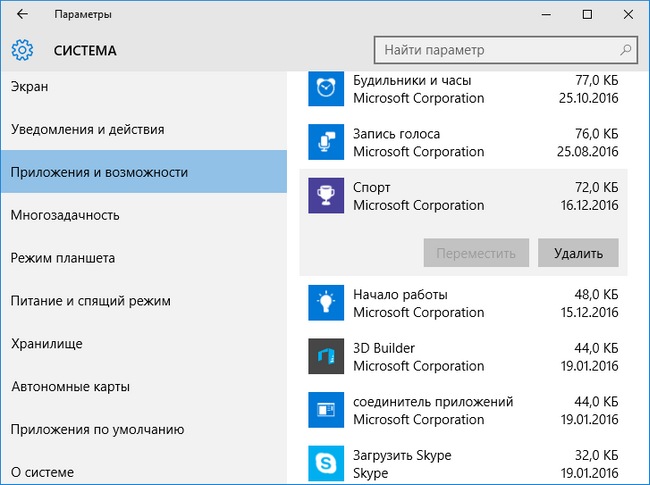Click the search magnifier icon
The height and width of the screenshot is (485, 650).
[626, 50]
